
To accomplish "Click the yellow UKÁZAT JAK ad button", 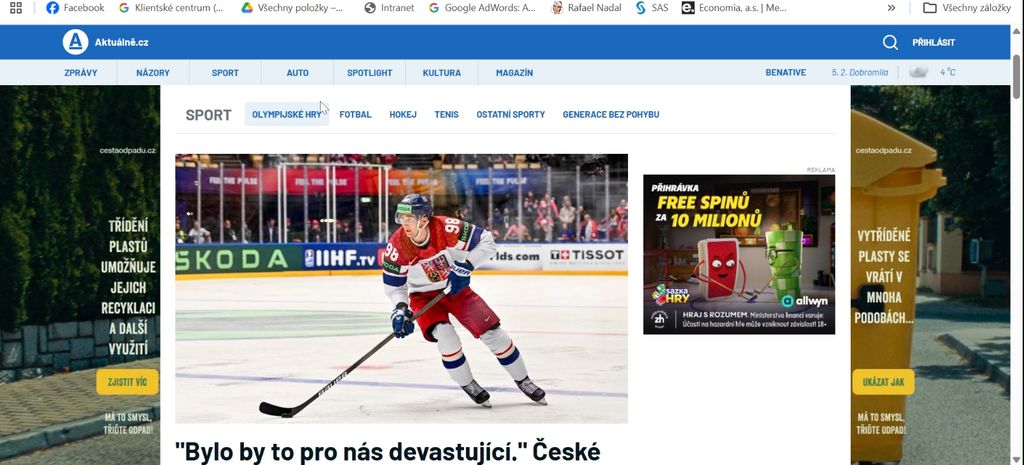I will [884, 382].
